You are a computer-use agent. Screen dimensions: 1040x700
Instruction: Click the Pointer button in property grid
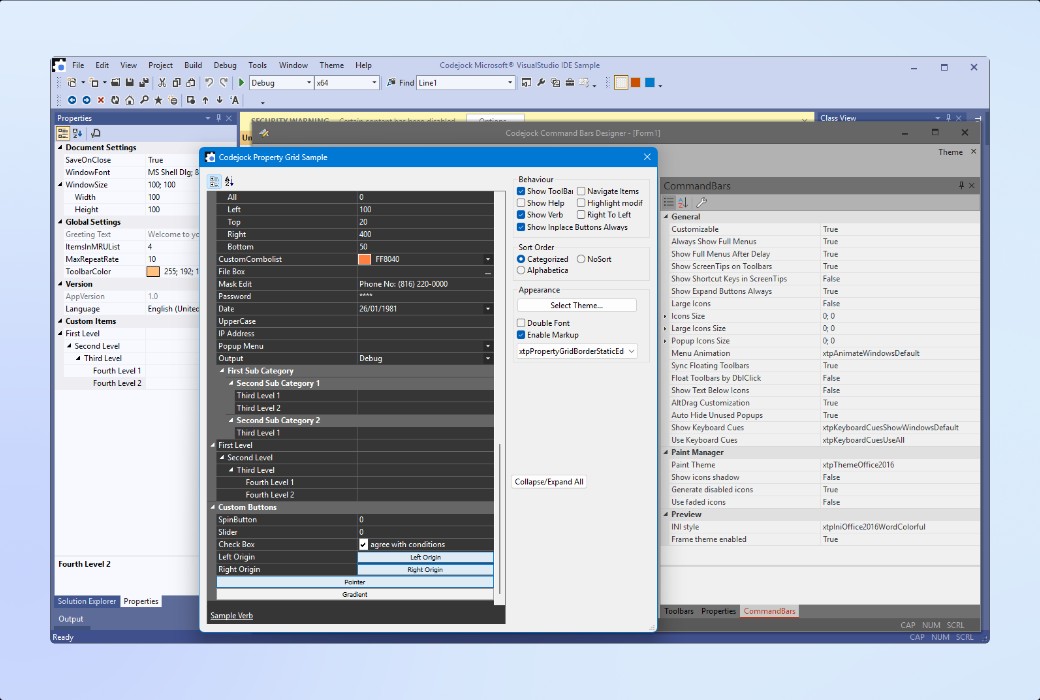(355, 583)
